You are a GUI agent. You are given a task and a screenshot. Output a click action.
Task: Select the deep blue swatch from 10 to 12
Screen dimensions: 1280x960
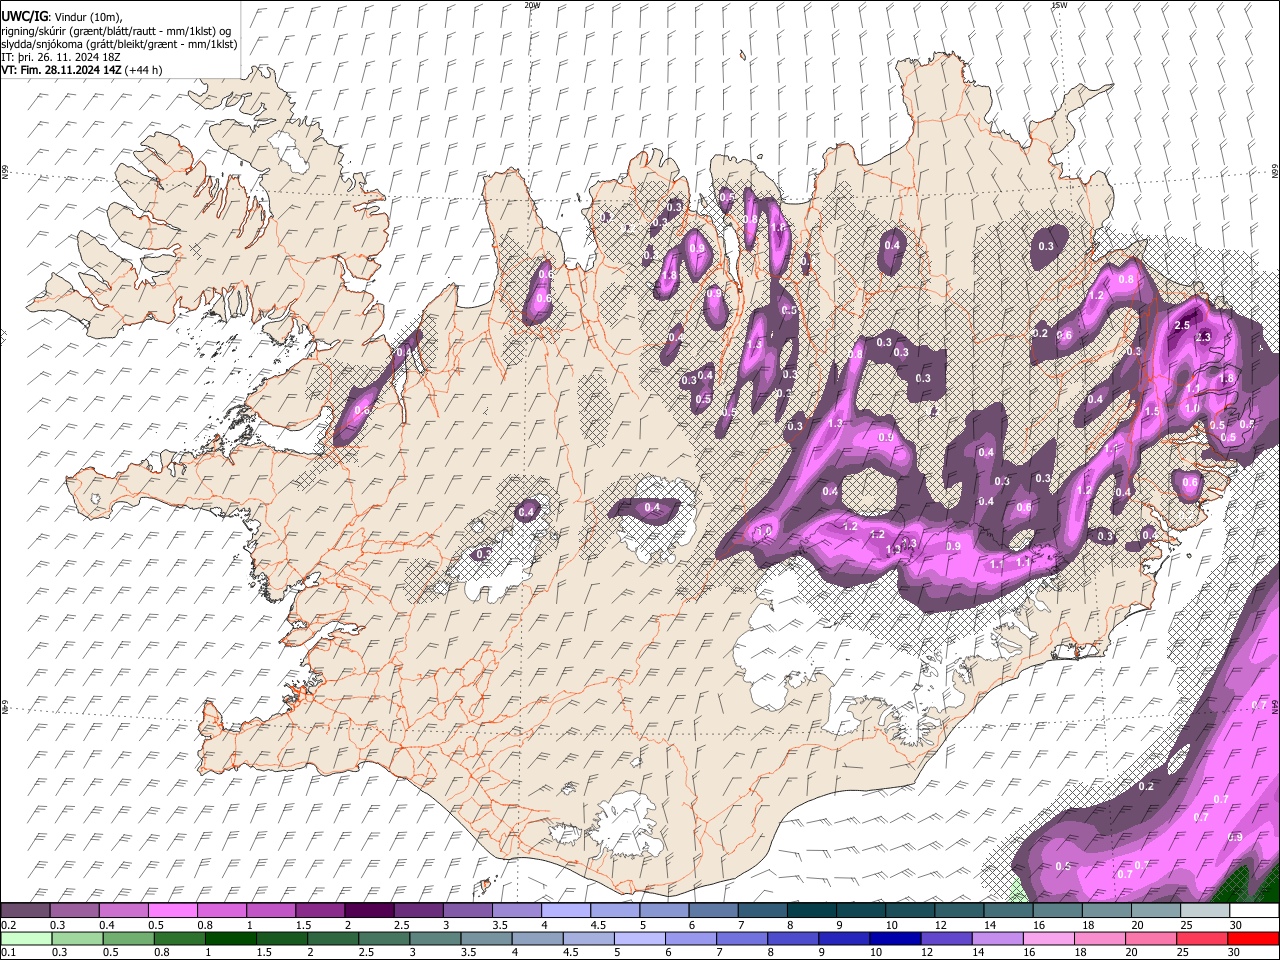pyautogui.click(x=898, y=939)
